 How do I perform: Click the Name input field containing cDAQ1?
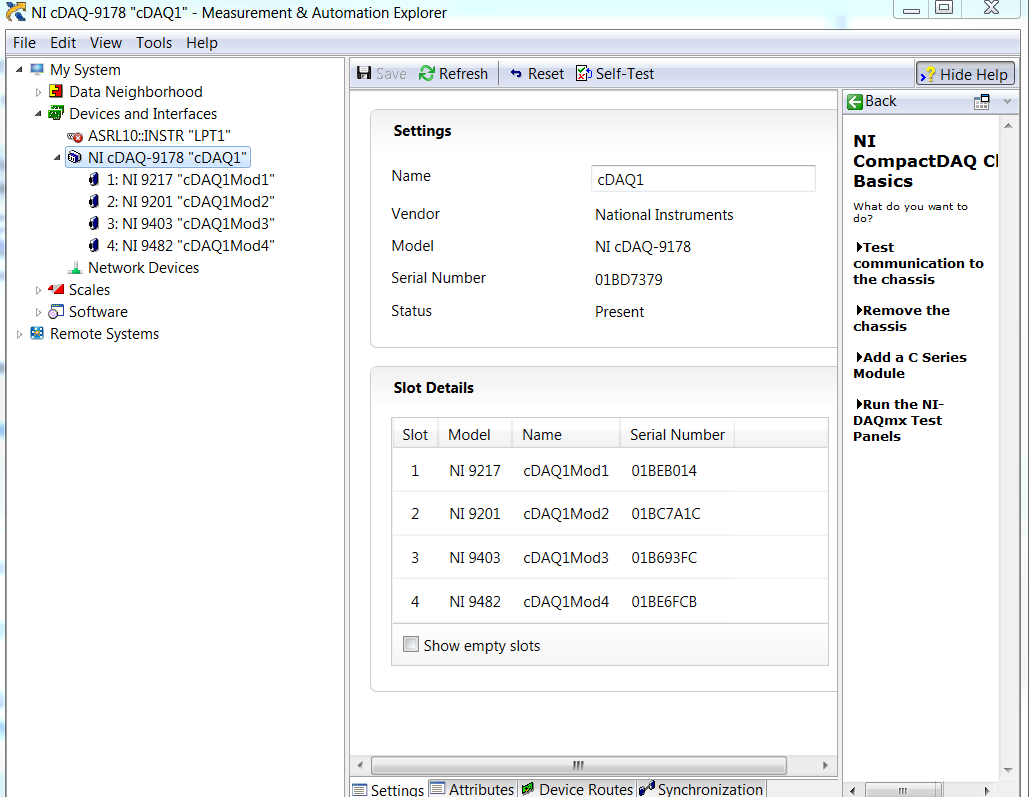coord(703,179)
